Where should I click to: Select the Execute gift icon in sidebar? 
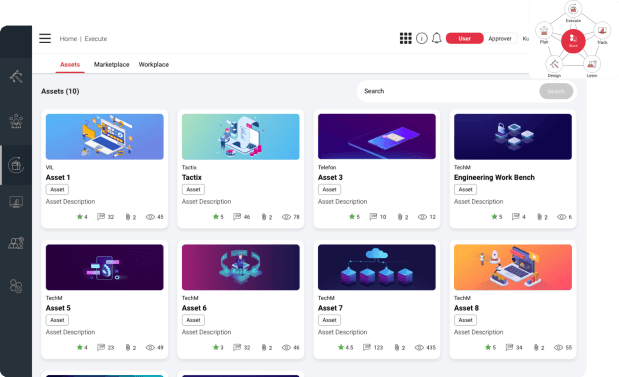point(16,165)
